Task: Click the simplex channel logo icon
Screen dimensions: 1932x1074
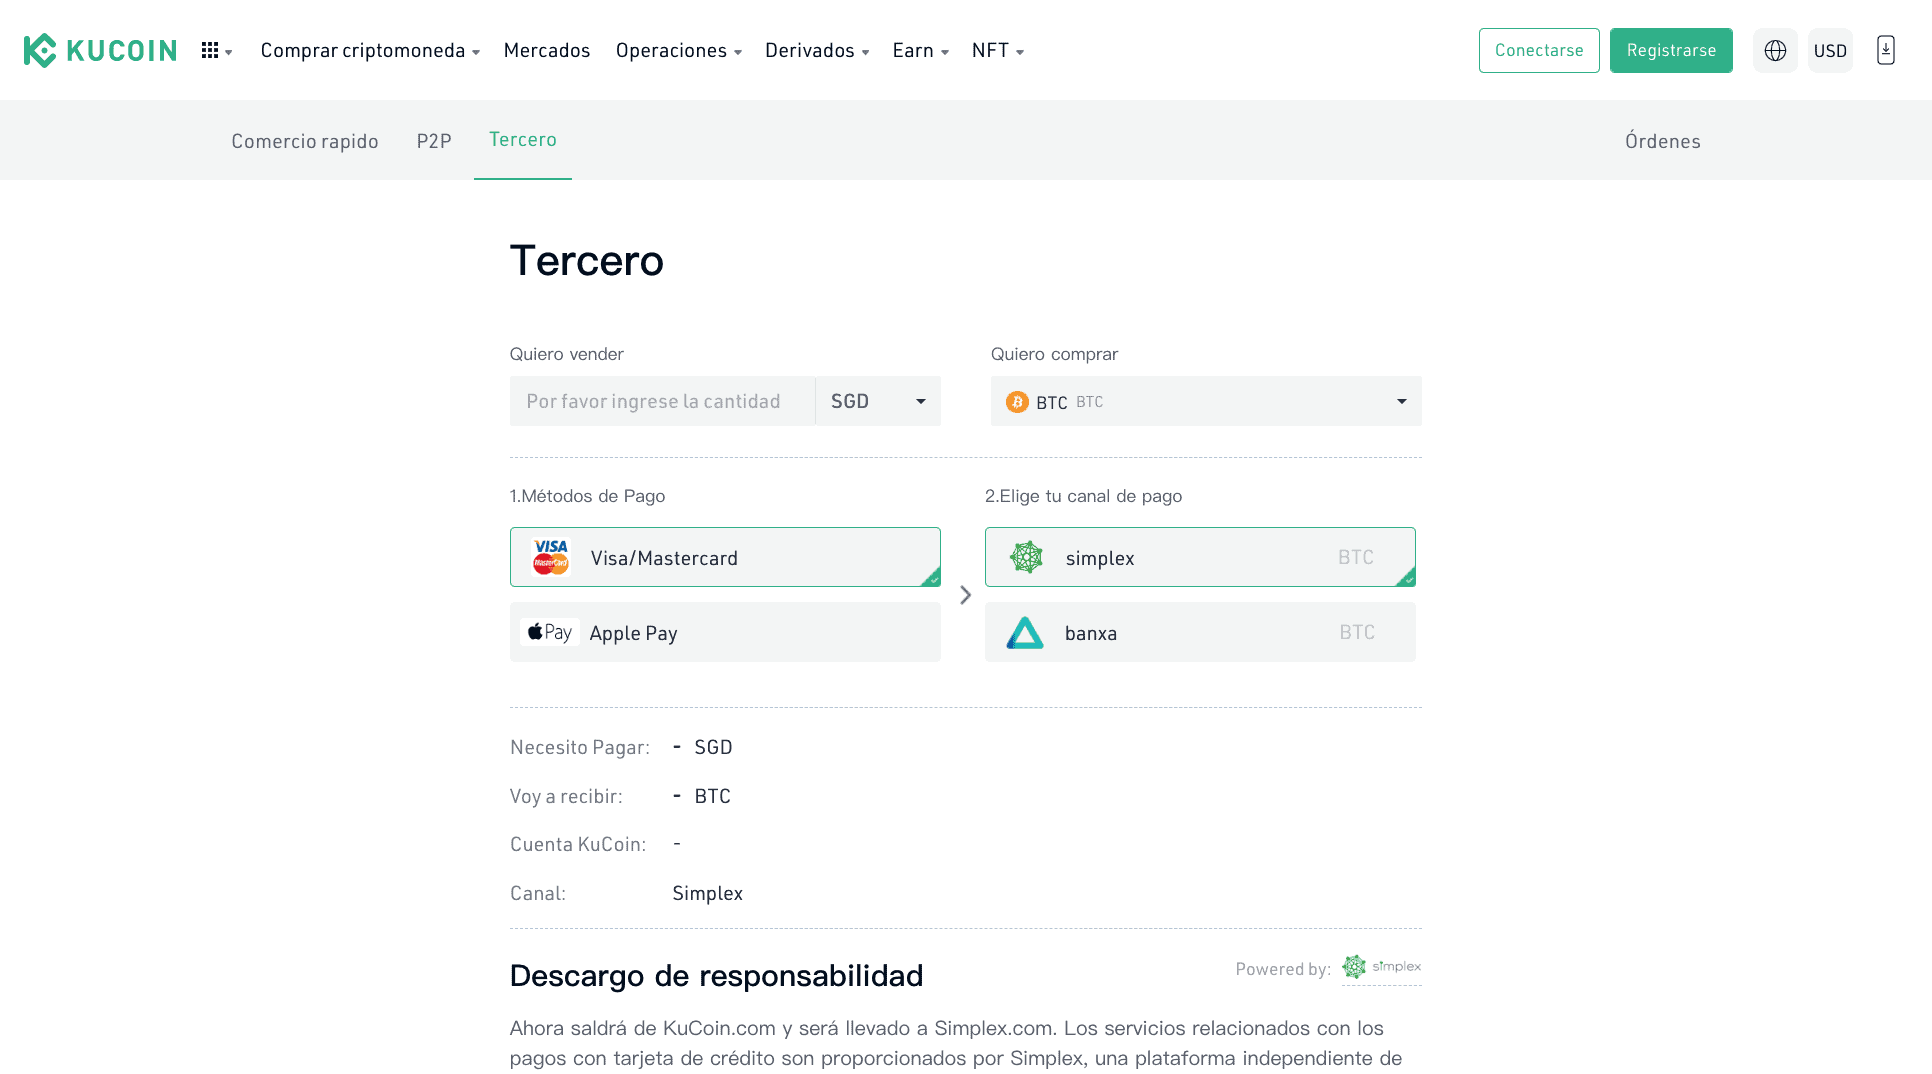Action: point(1026,557)
